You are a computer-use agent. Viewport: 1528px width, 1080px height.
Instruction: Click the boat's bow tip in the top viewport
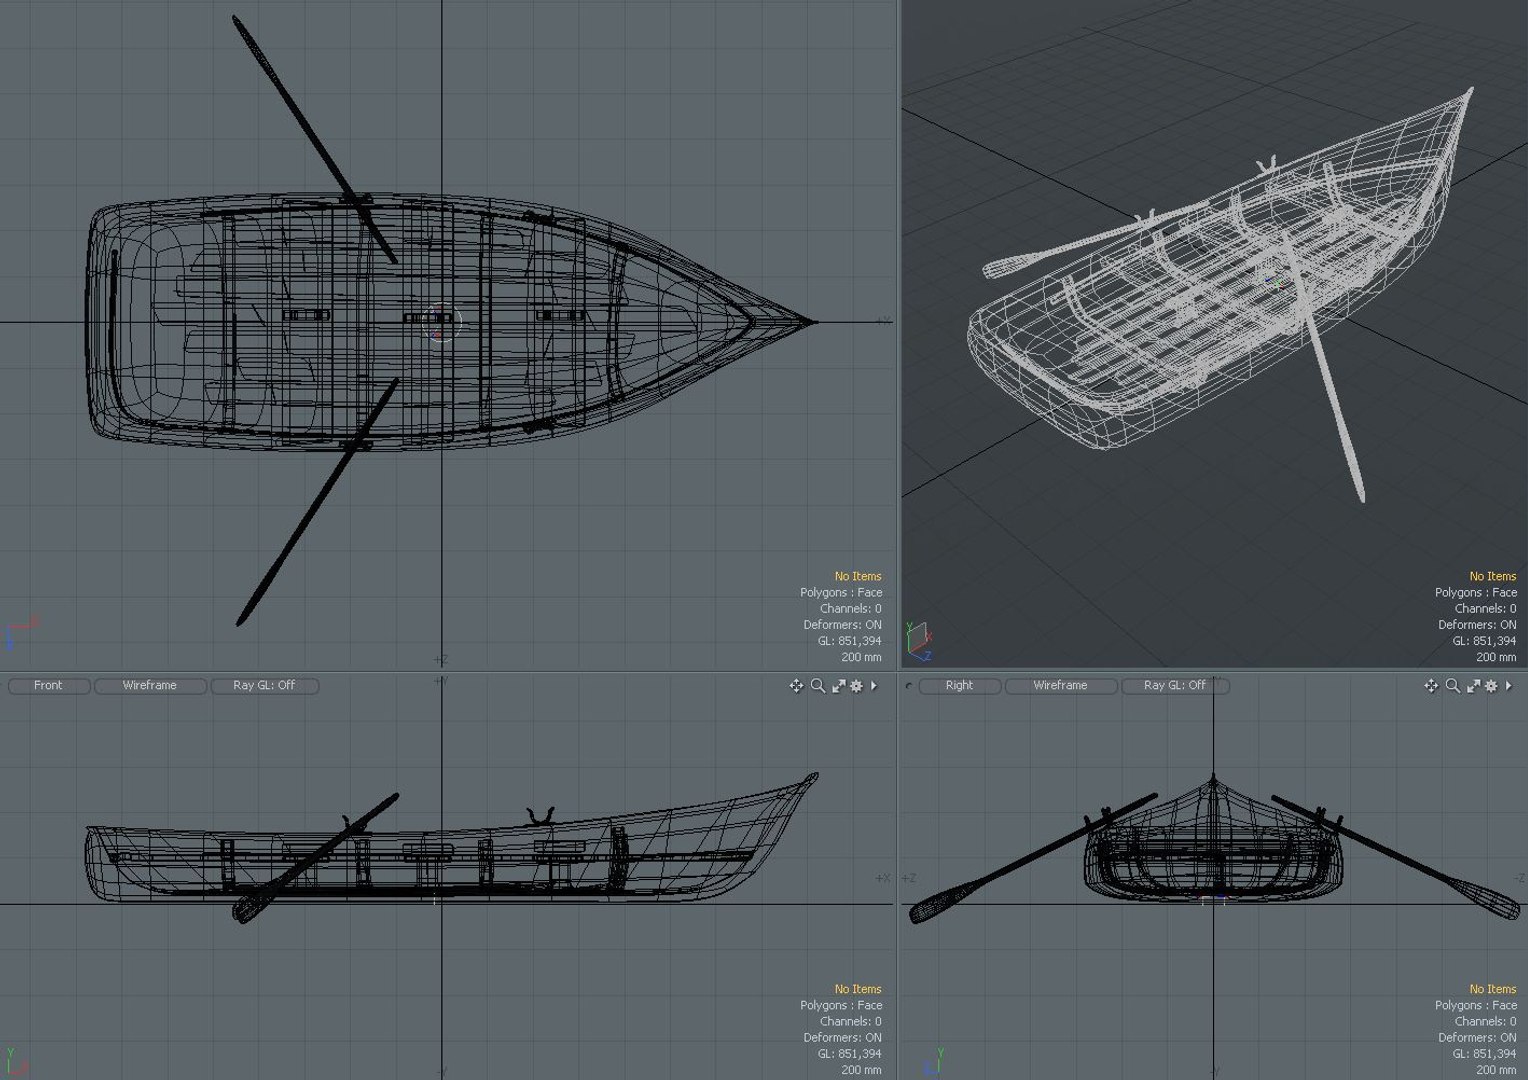pyautogui.click(x=812, y=322)
